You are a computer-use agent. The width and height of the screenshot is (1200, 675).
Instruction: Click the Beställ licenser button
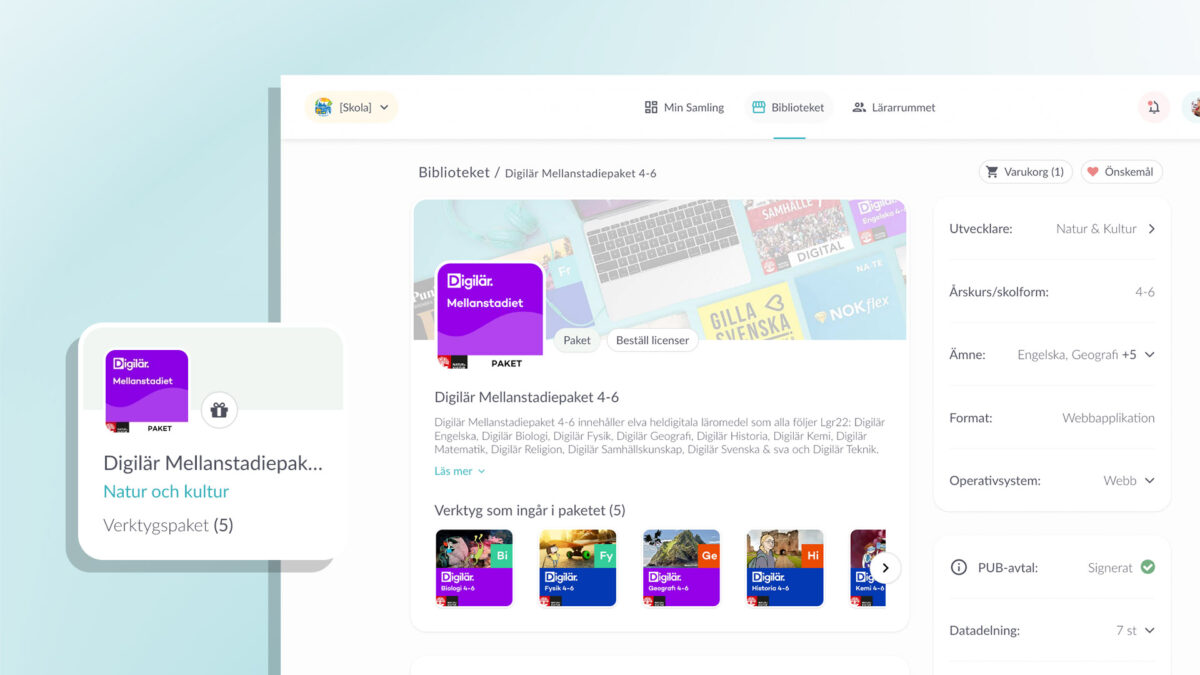click(x=652, y=340)
